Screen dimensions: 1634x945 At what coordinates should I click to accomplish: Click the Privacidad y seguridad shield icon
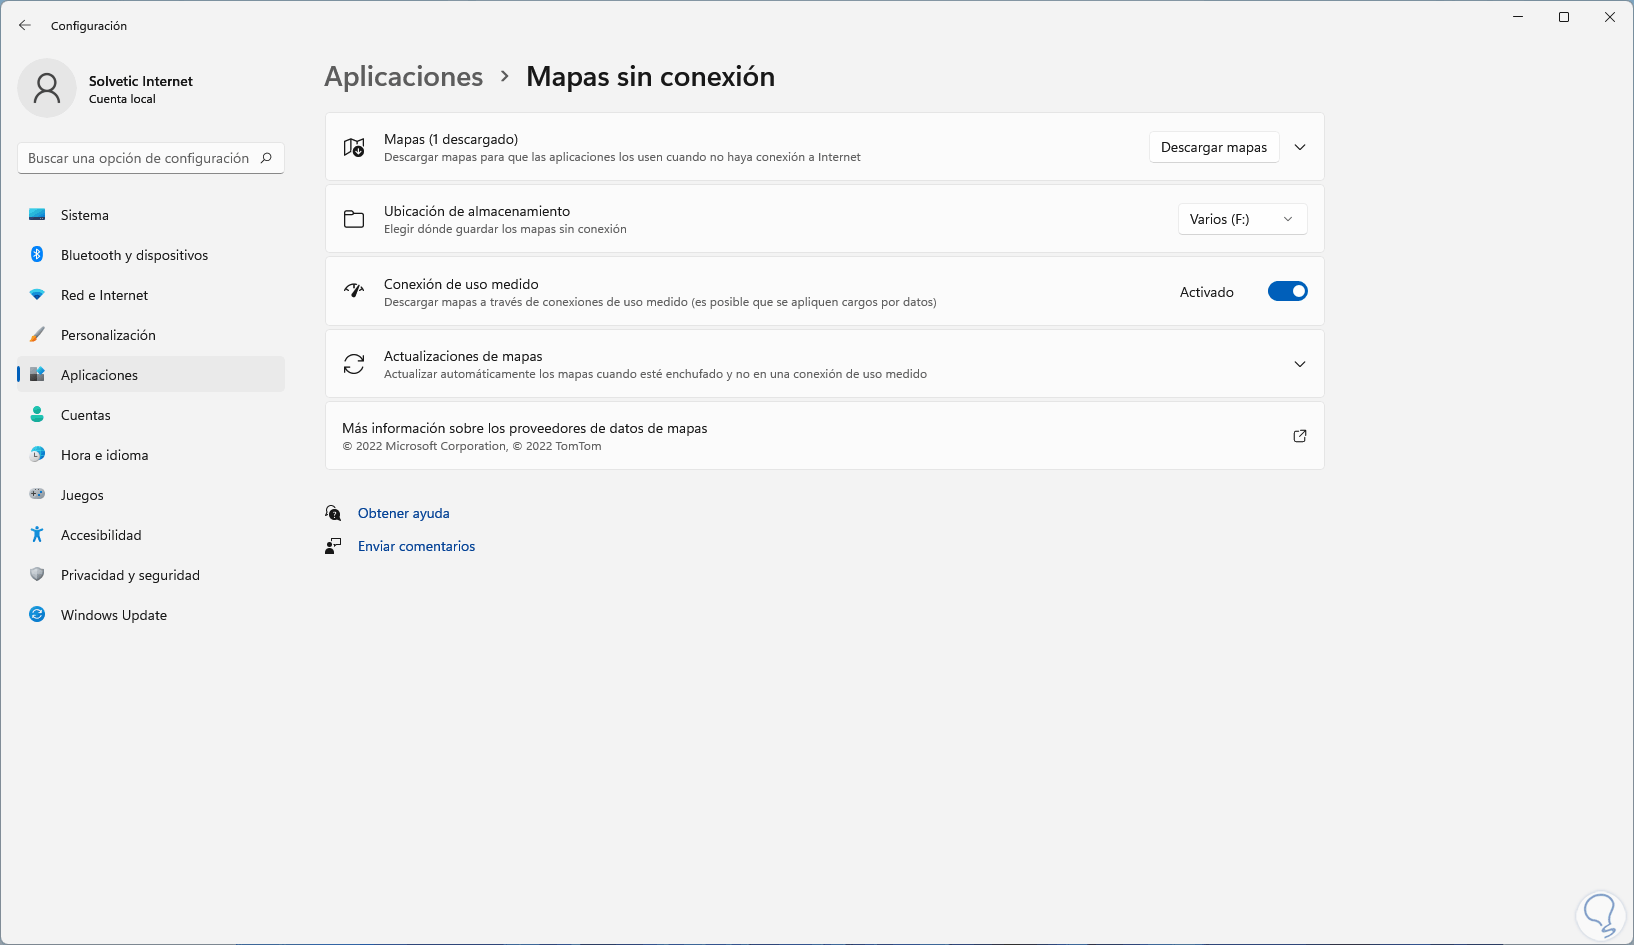click(x=37, y=575)
